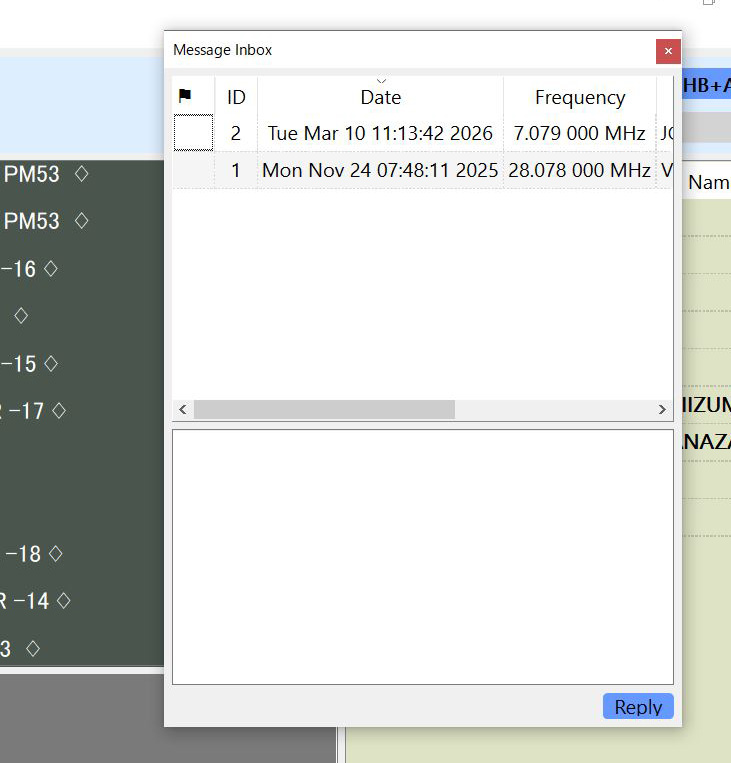
Task: Sort by the ID column header
Action: 236,97
